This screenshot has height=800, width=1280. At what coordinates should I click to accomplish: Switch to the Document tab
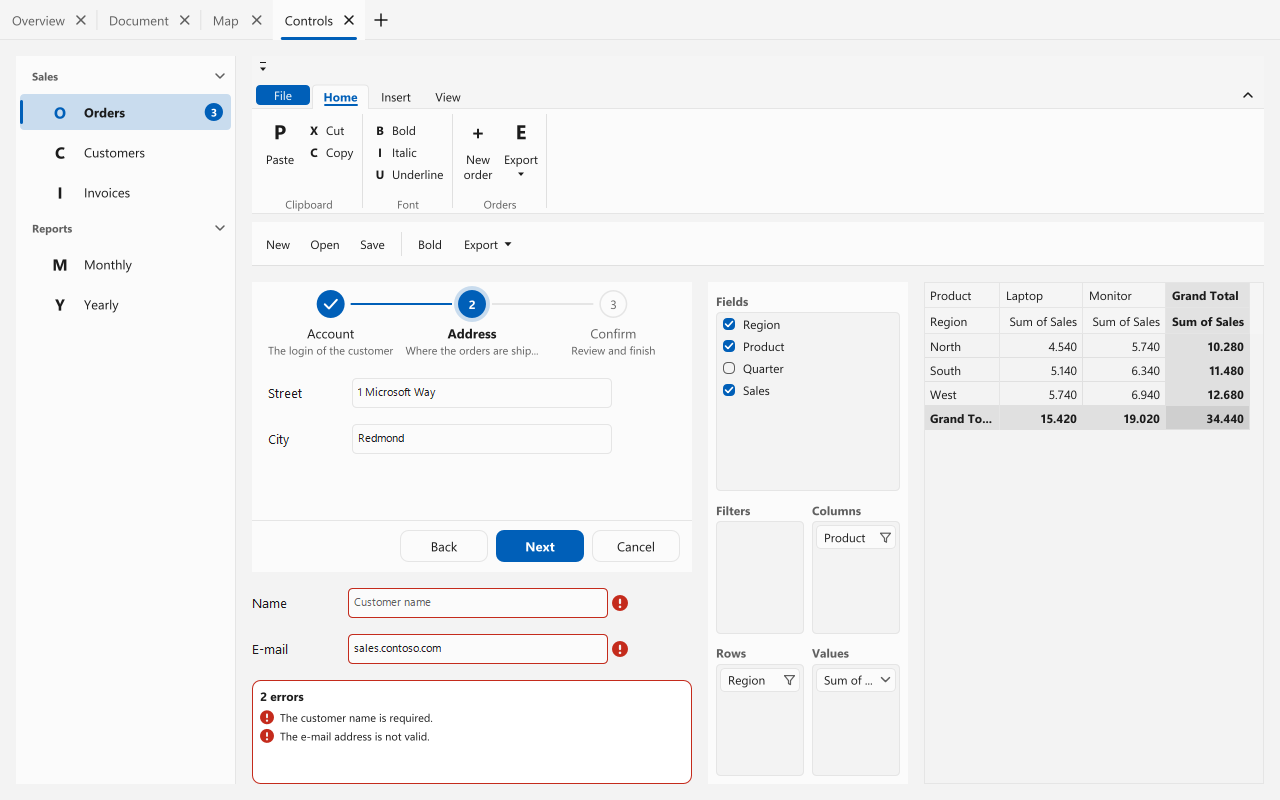point(138,20)
